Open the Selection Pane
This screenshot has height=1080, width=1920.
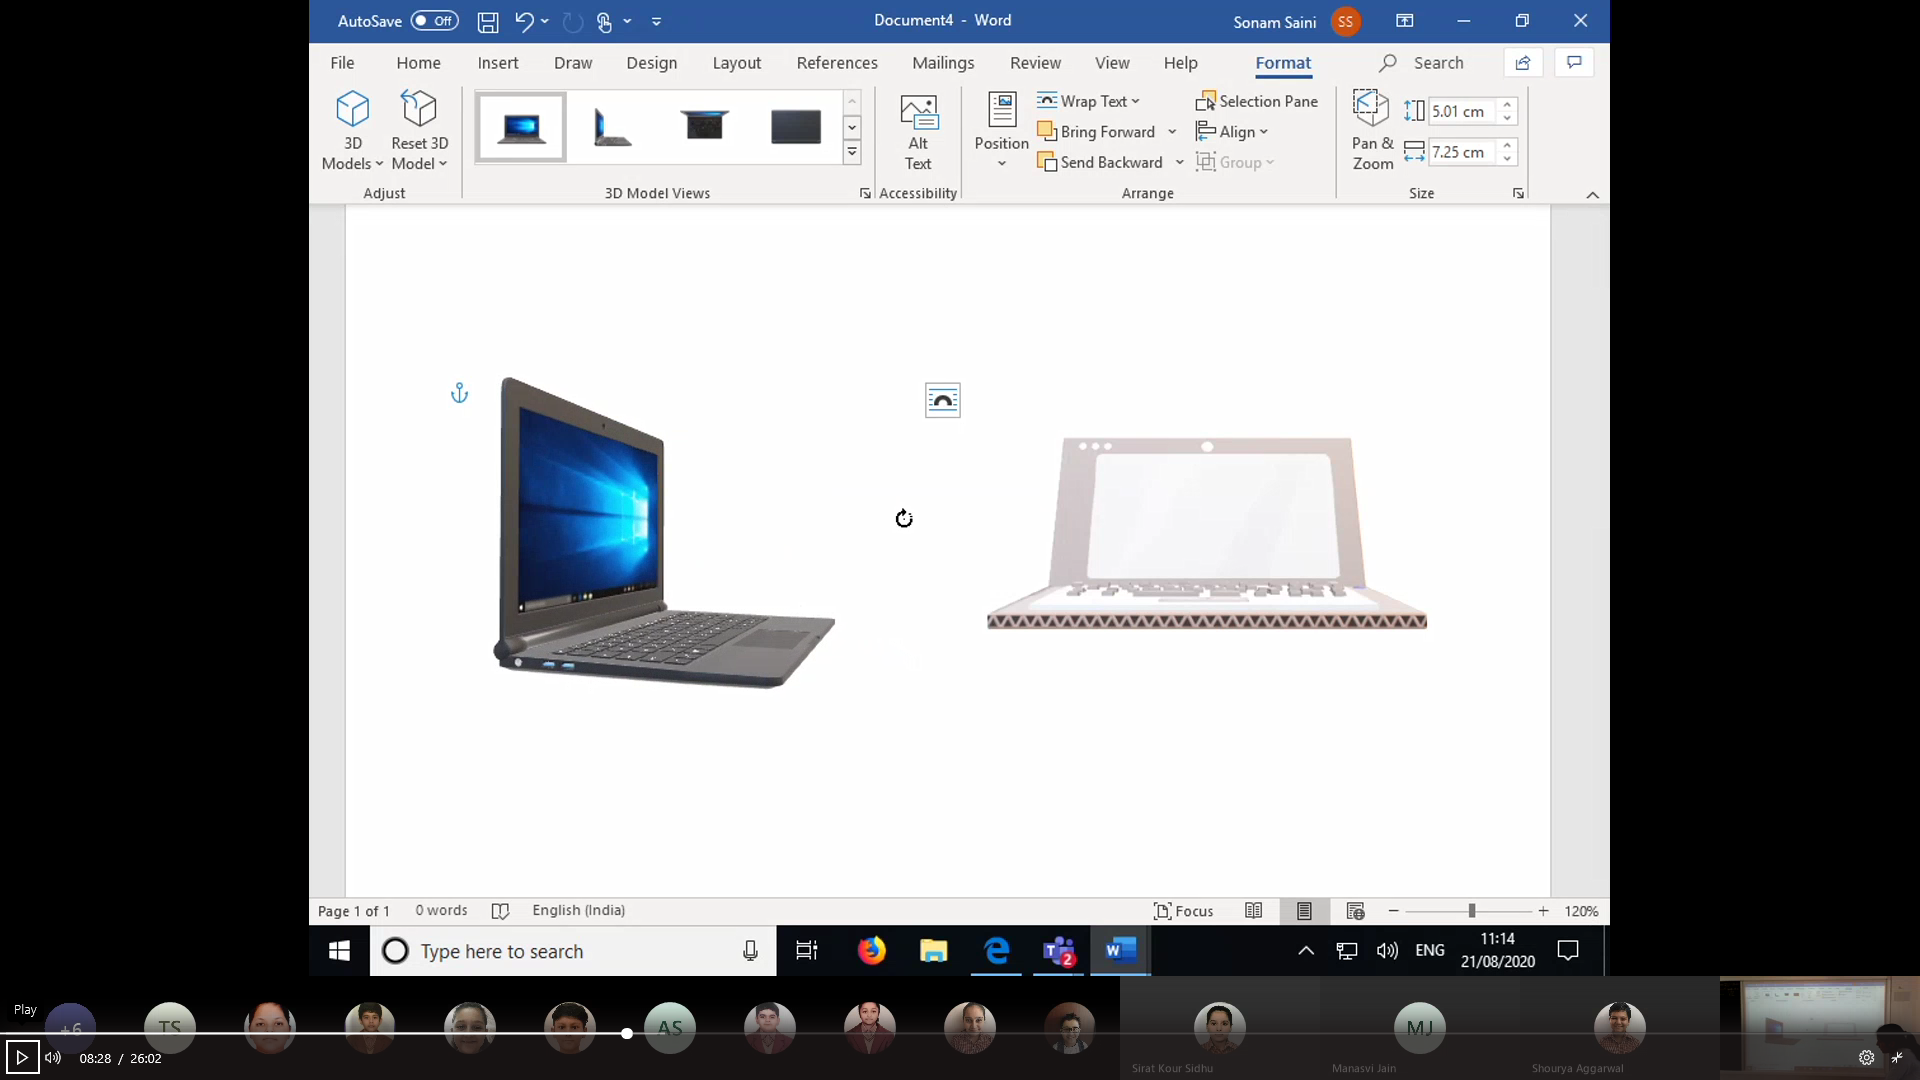(1256, 101)
